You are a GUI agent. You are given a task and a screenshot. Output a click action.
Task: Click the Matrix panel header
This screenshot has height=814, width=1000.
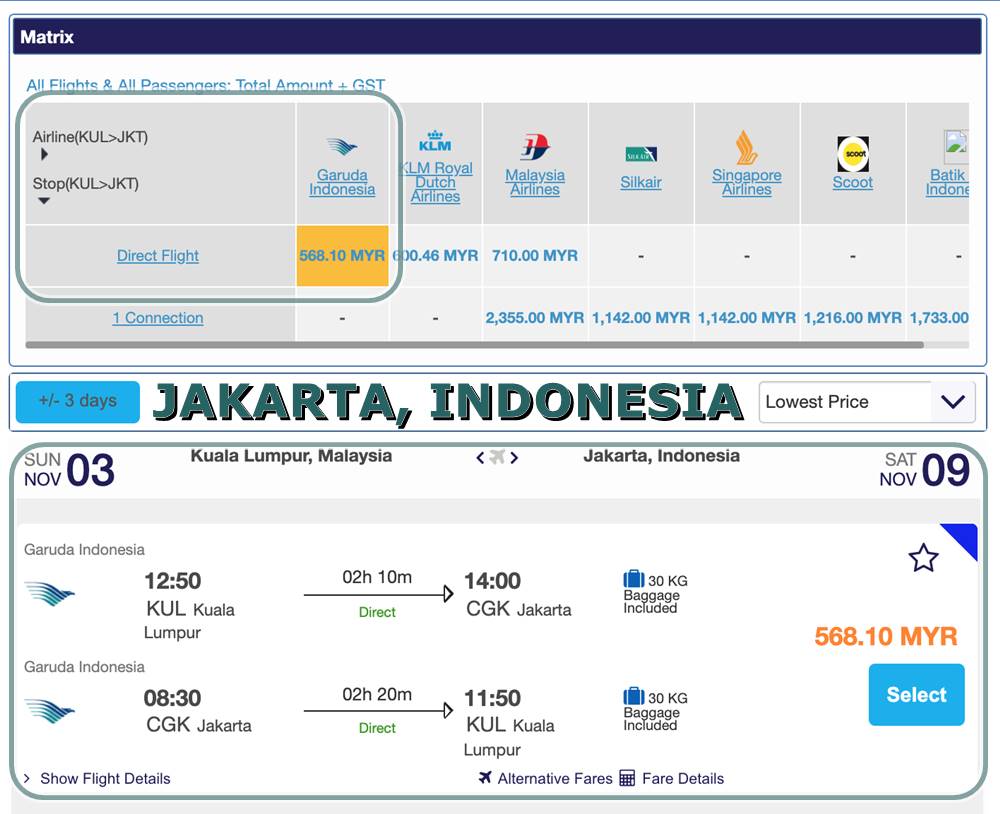click(497, 36)
